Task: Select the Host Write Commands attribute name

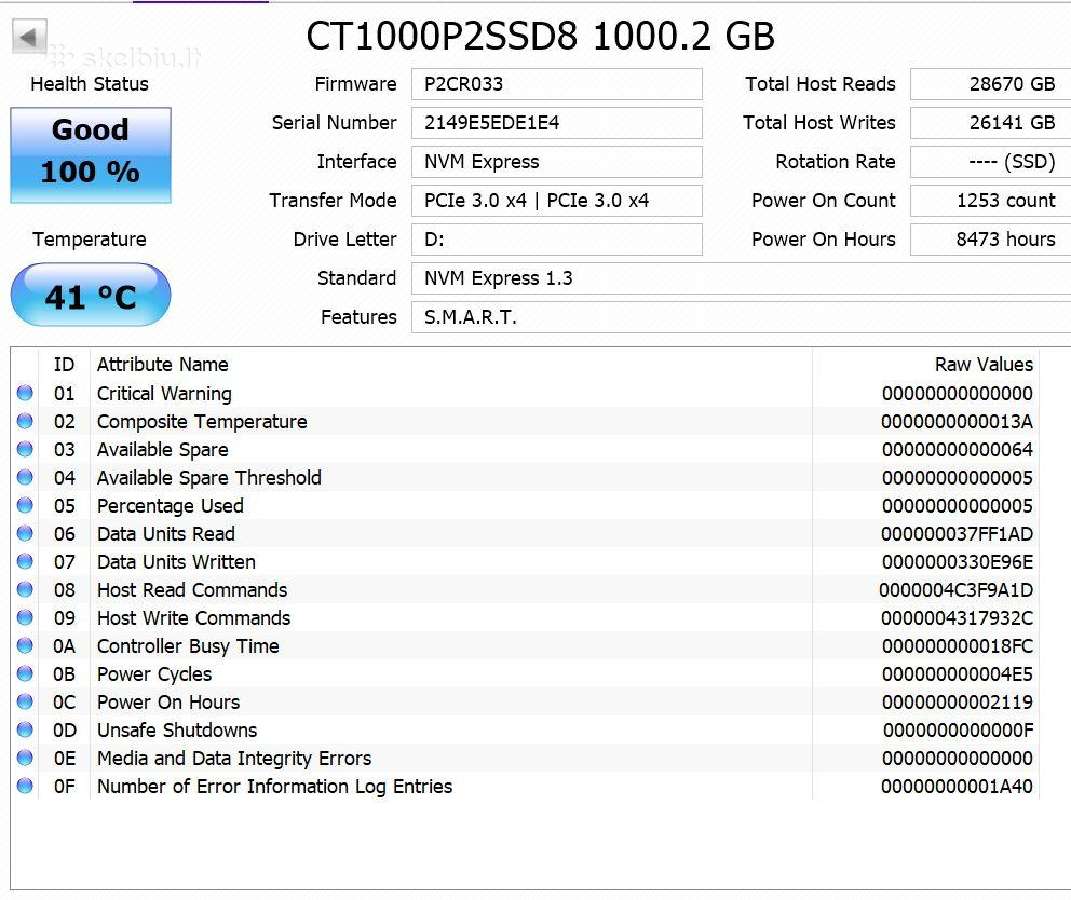Action: [x=193, y=618]
